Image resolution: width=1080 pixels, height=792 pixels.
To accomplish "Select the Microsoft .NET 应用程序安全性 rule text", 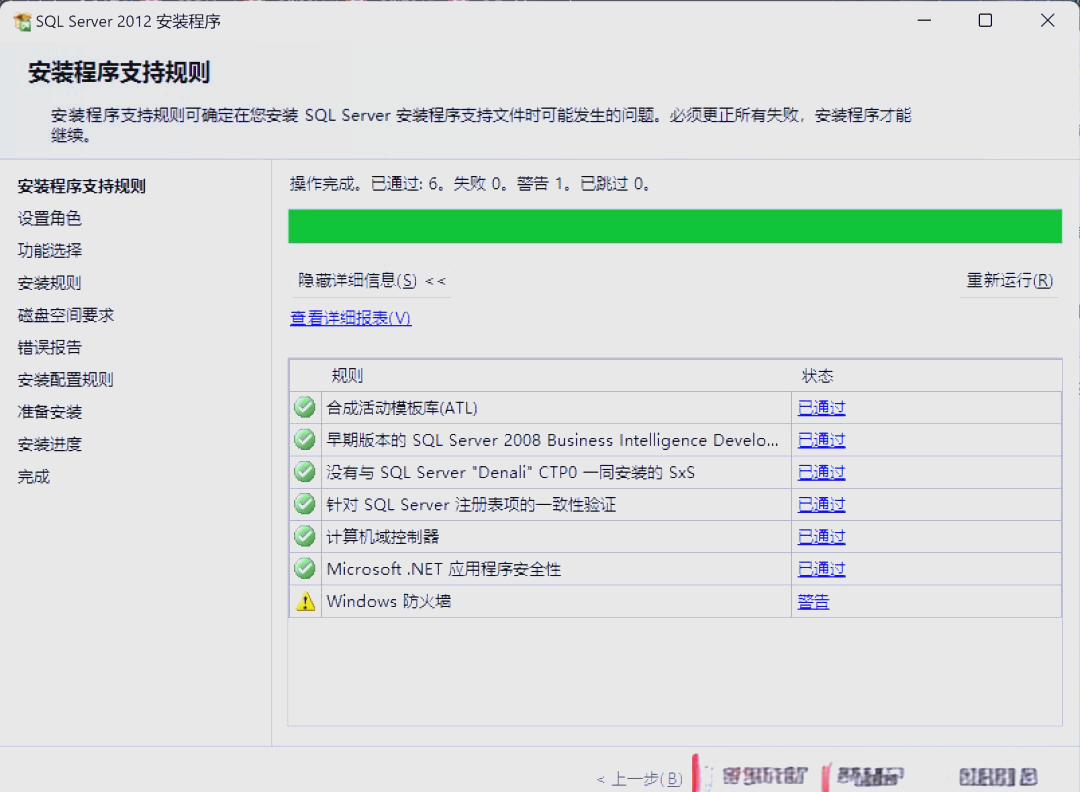I will (x=444, y=569).
